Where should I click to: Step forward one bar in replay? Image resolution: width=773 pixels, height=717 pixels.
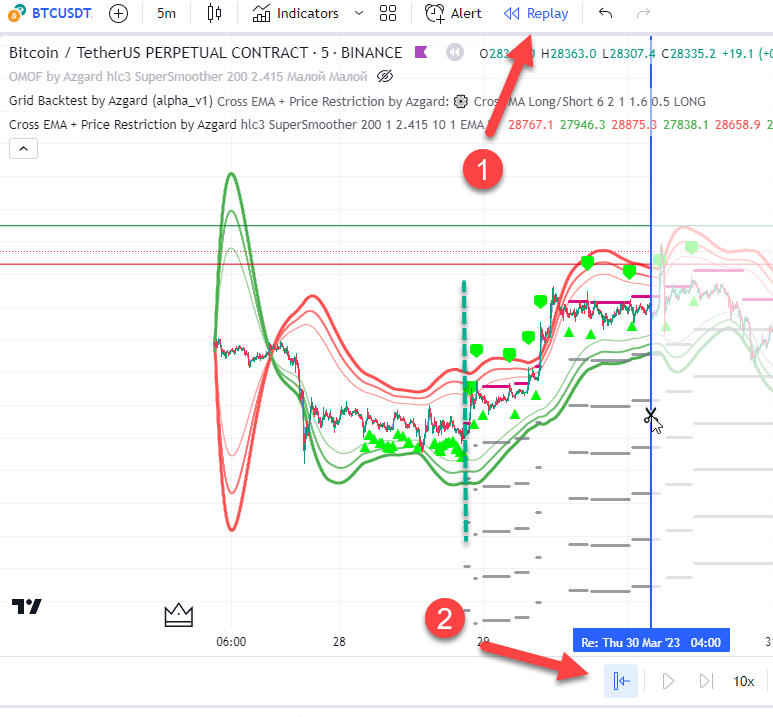706,681
